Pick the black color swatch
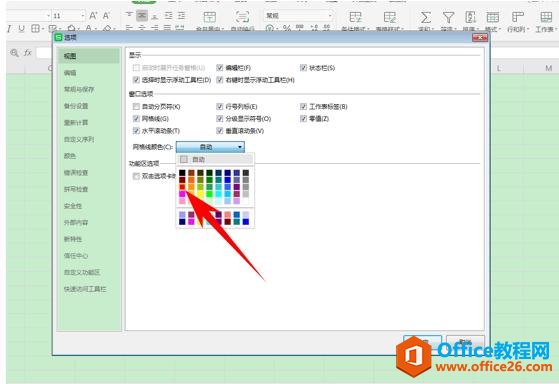Screen dimensions: 559x384 pyautogui.click(x=182, y=173)
